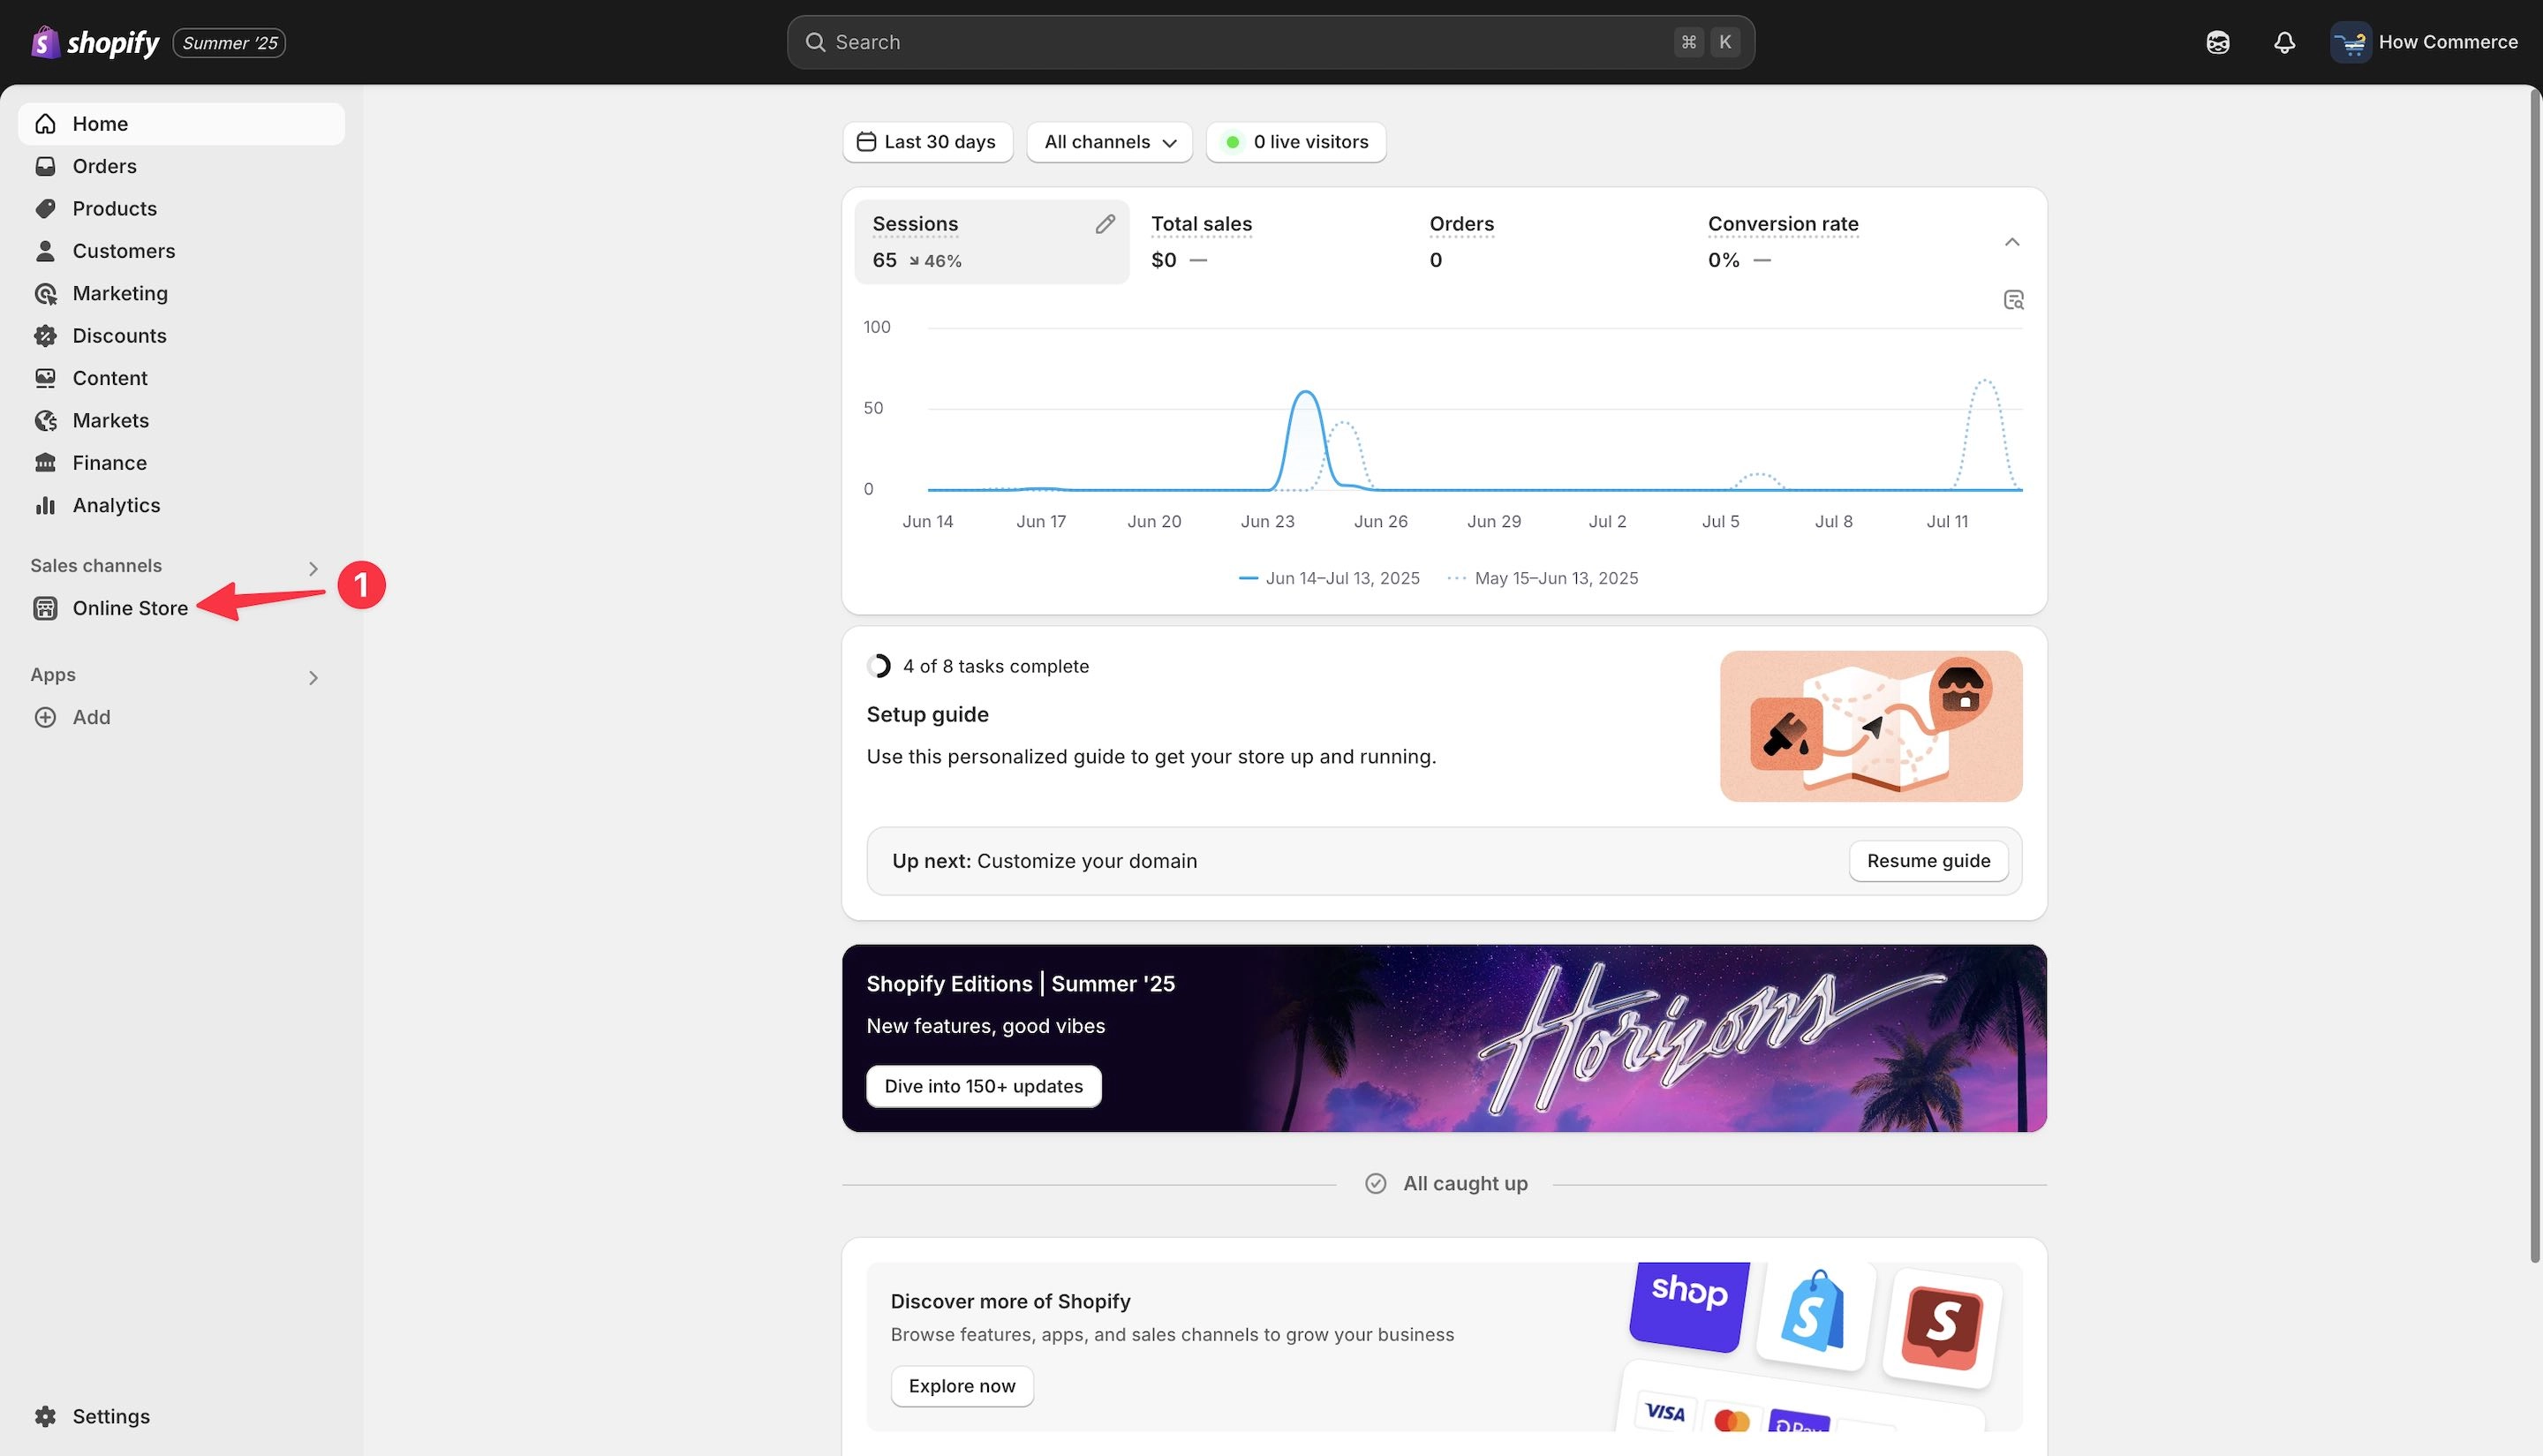
Task: Open the Last 30 days date picker
Action: pyautogui.click(x=927, y=142)
